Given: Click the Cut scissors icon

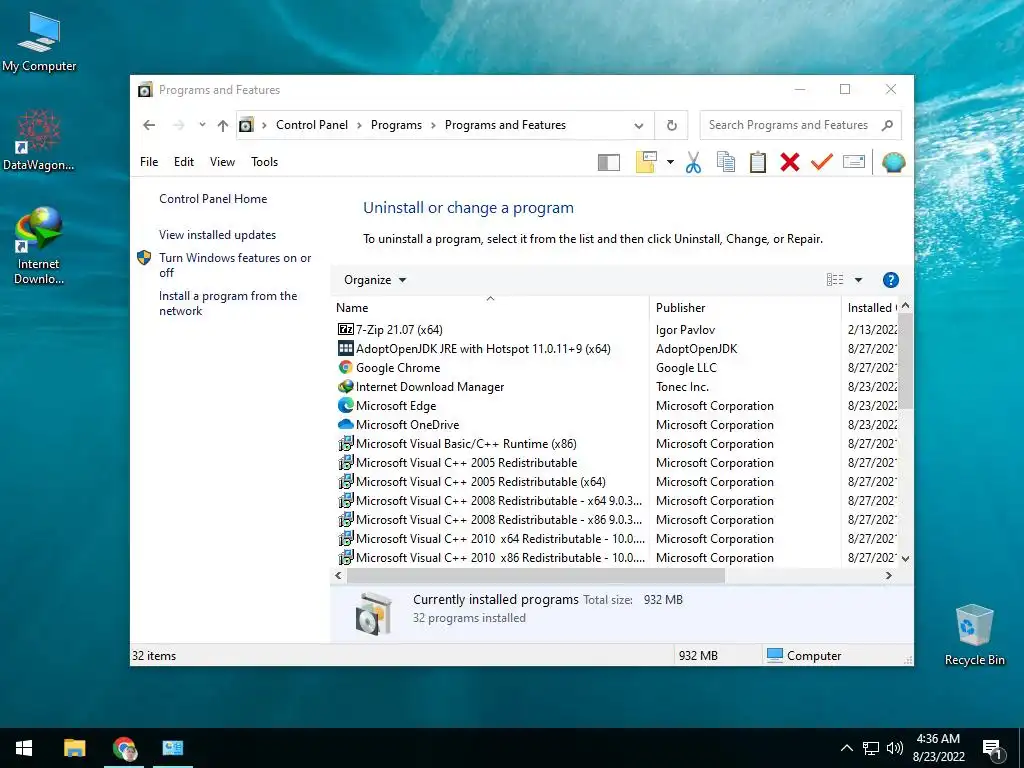Looking at the screenshot, I should (693, 162).
